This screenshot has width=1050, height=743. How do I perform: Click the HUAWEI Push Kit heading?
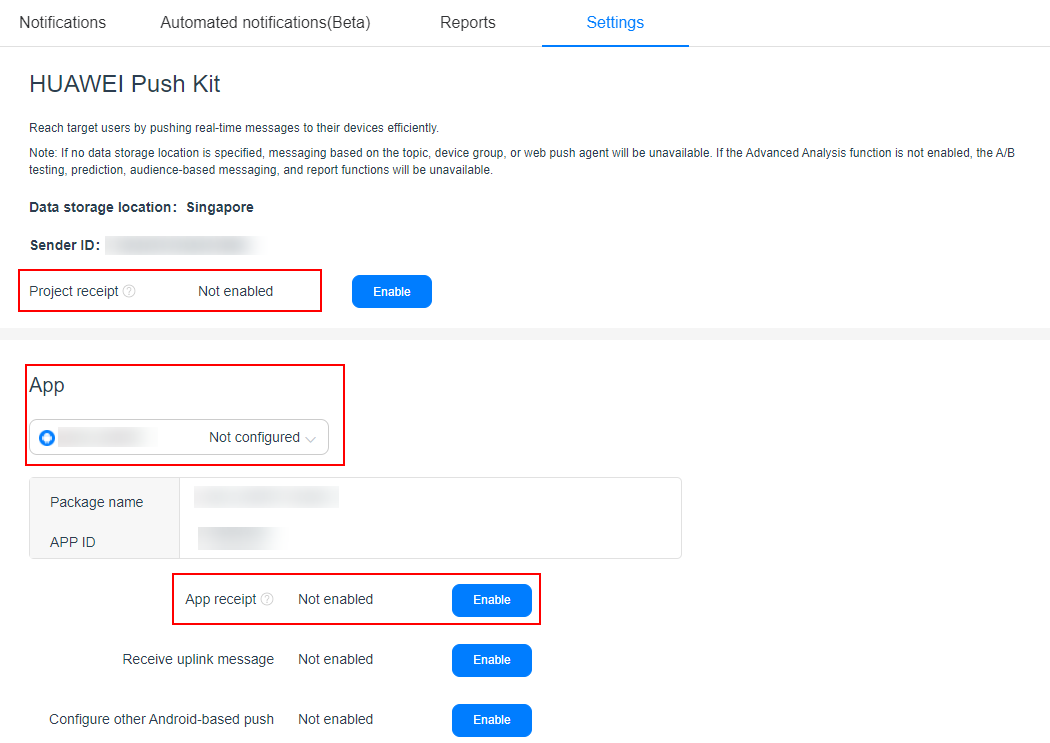(125, 84)
